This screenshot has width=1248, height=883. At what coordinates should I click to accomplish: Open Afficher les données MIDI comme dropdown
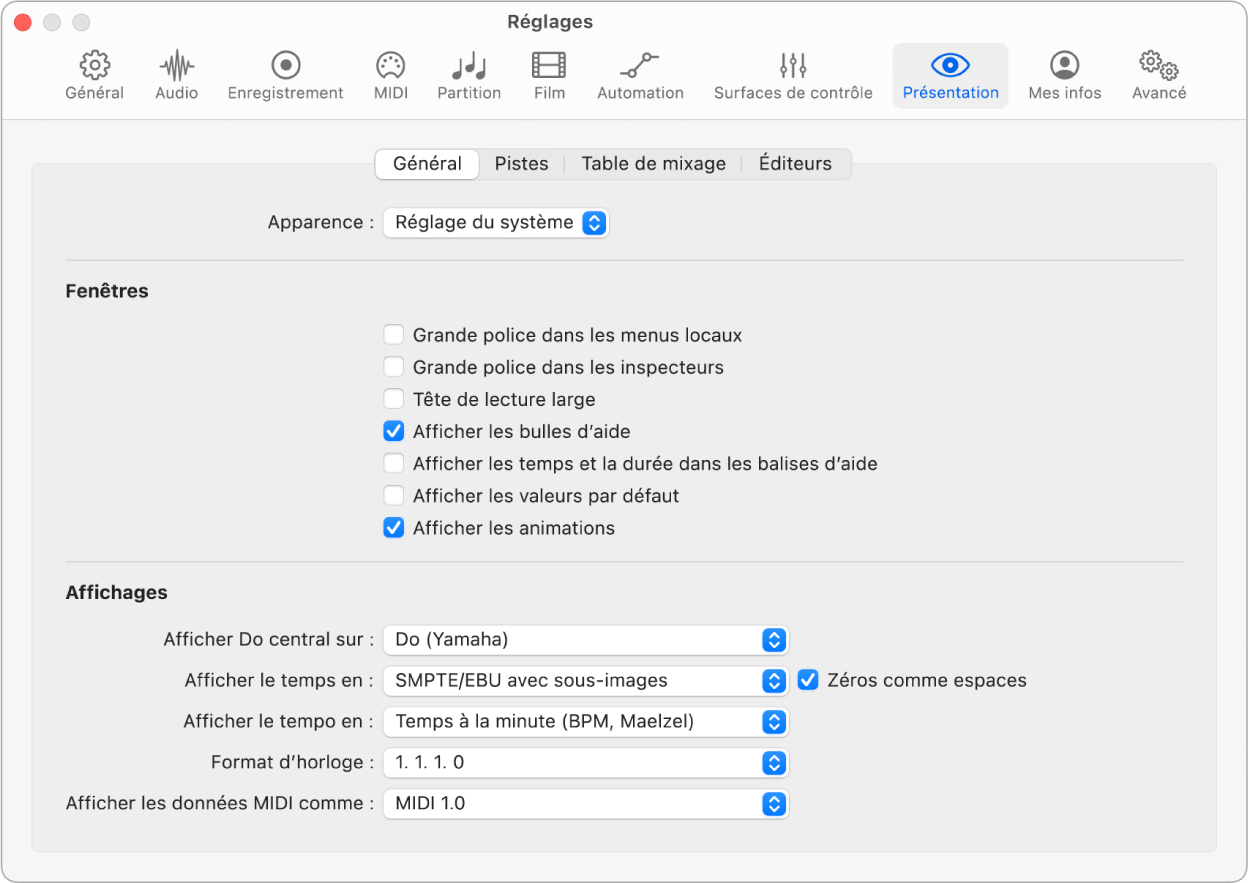[586, 803]
